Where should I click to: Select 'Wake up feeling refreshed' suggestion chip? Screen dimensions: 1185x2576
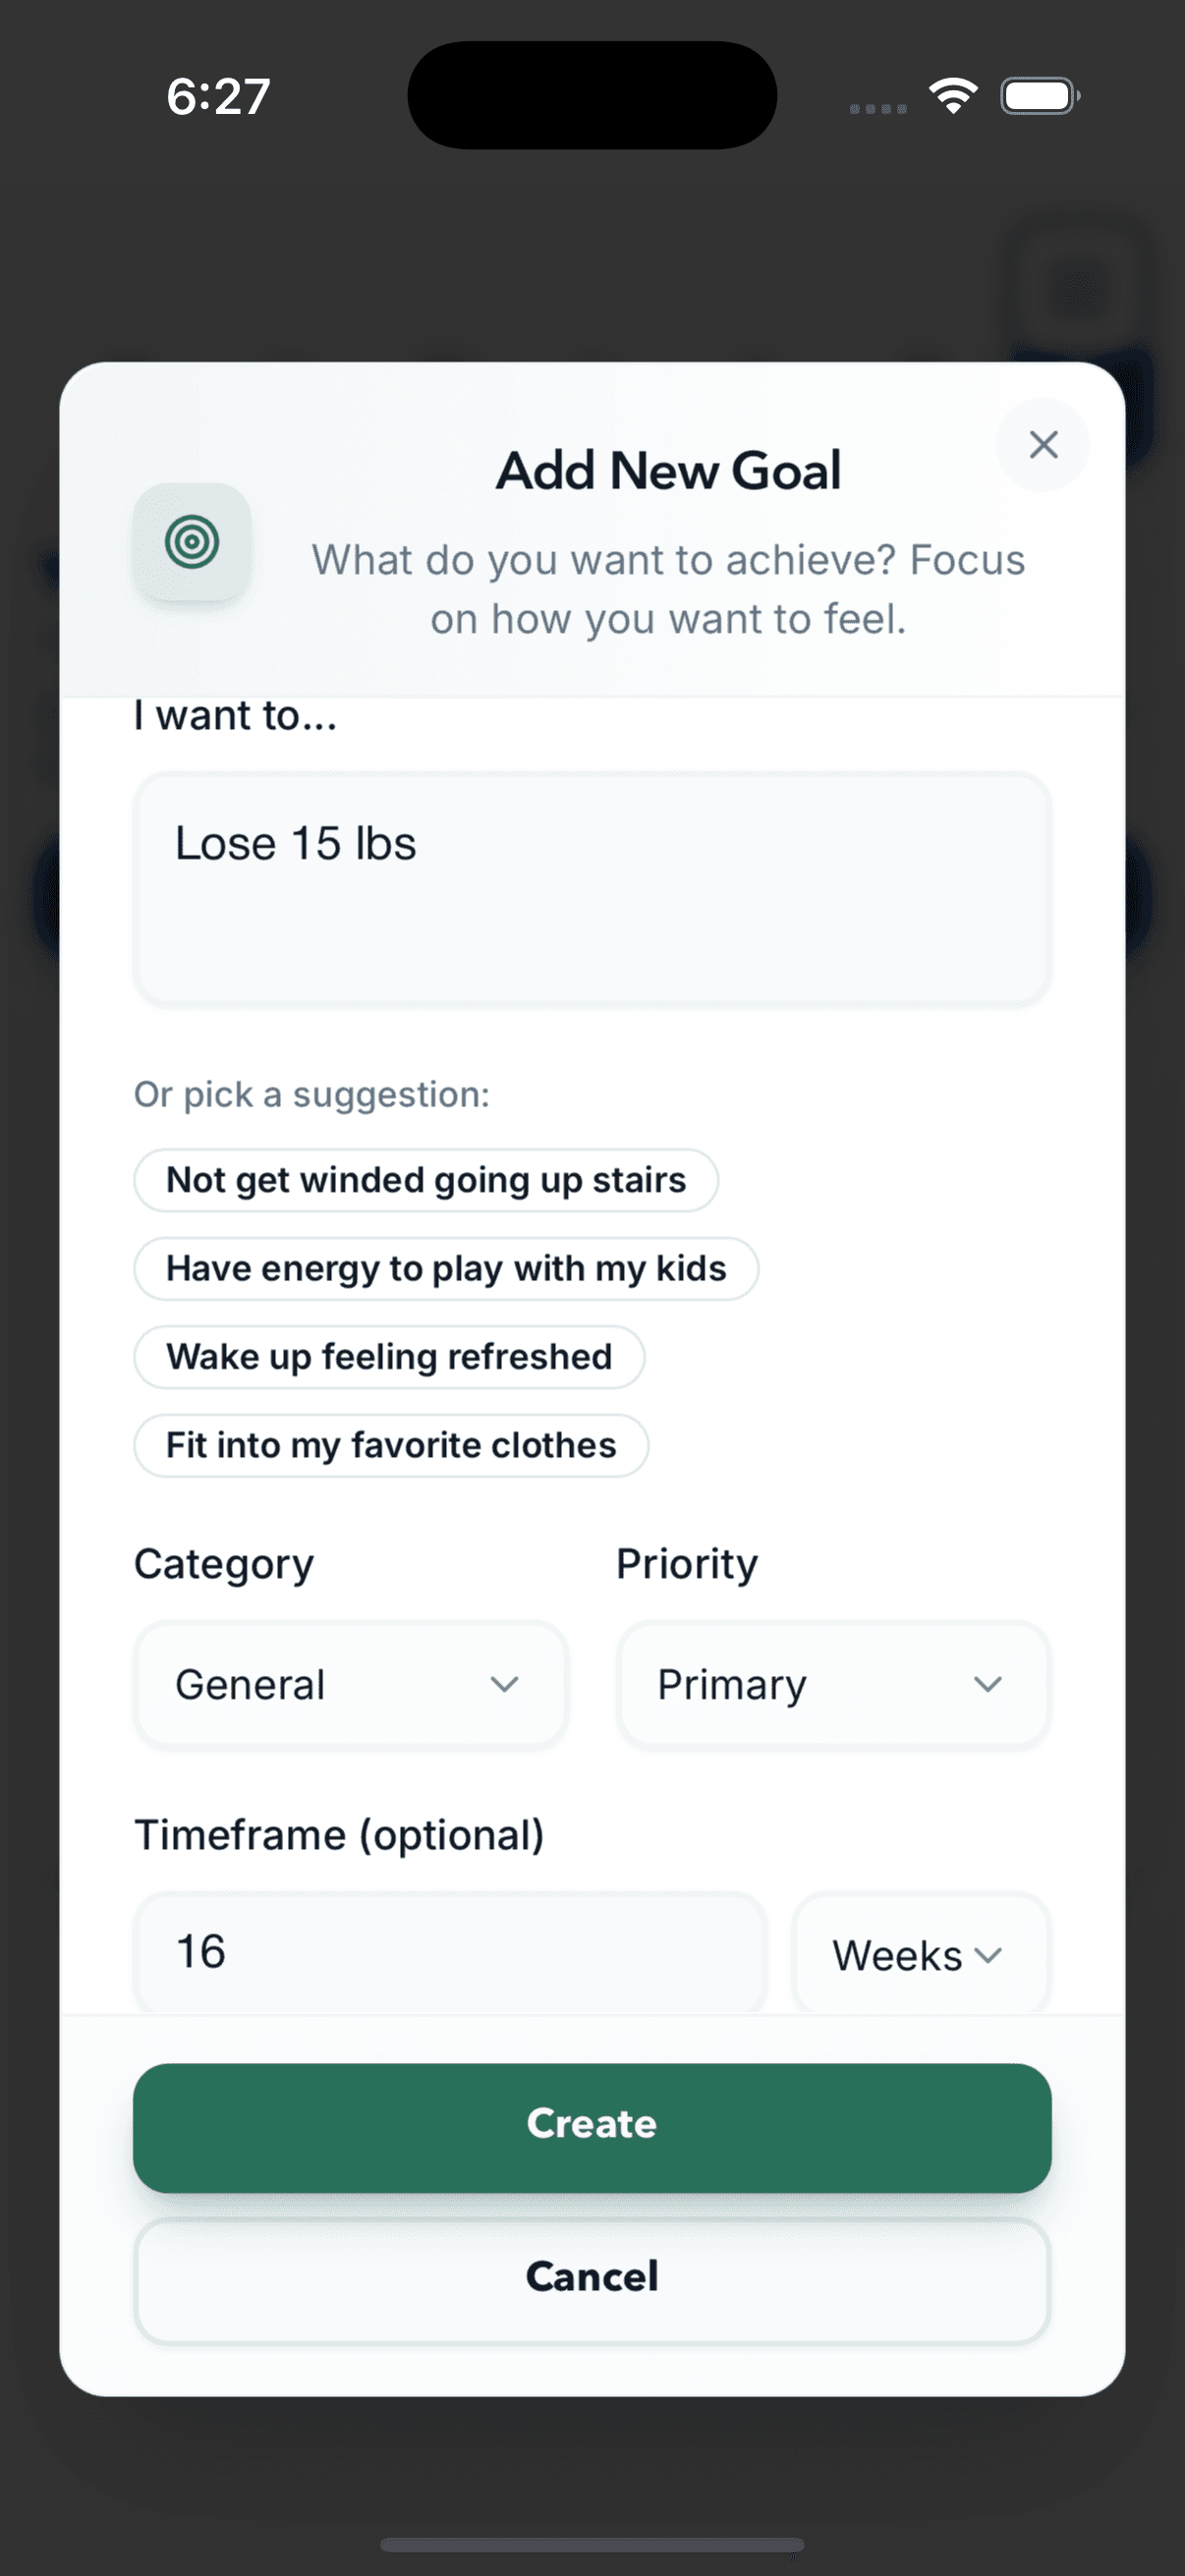point(389,1357)
